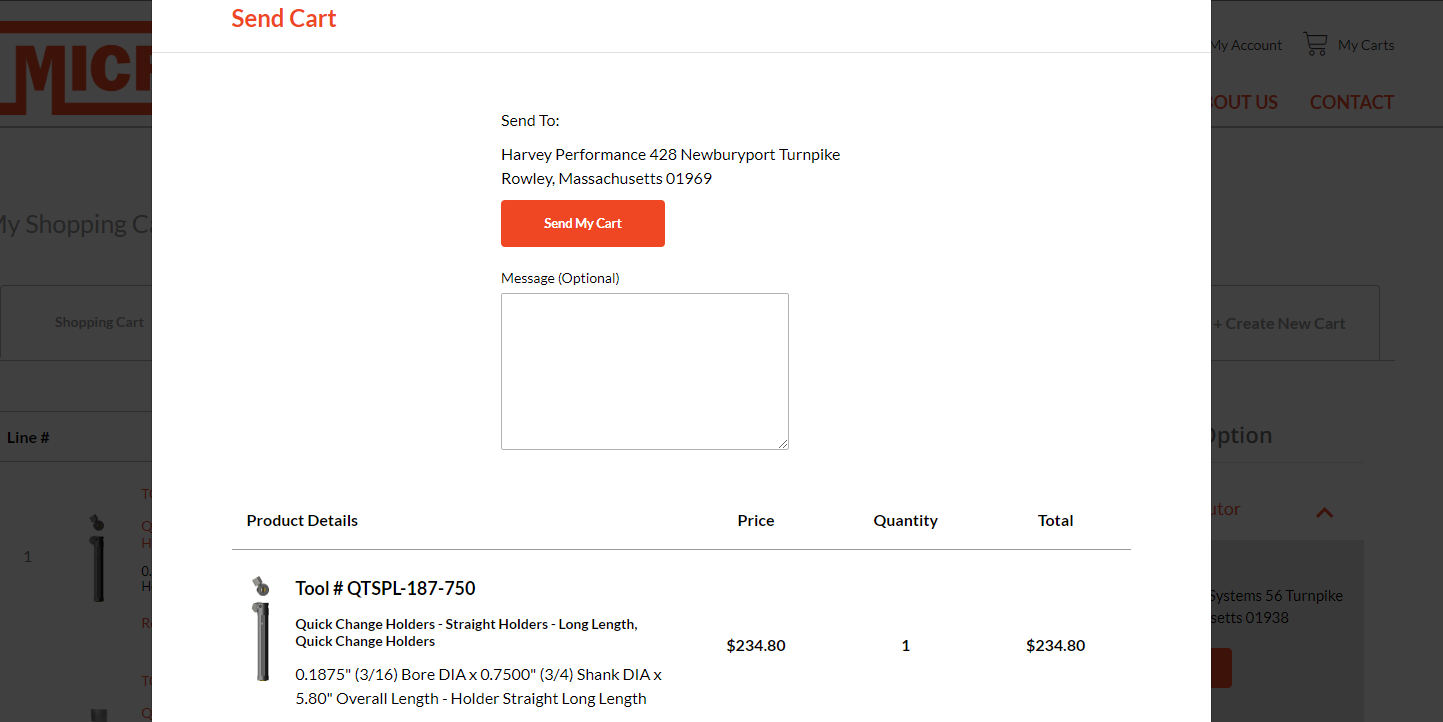
Task: Click inside the optional Message text box
Action: (644, 371)
